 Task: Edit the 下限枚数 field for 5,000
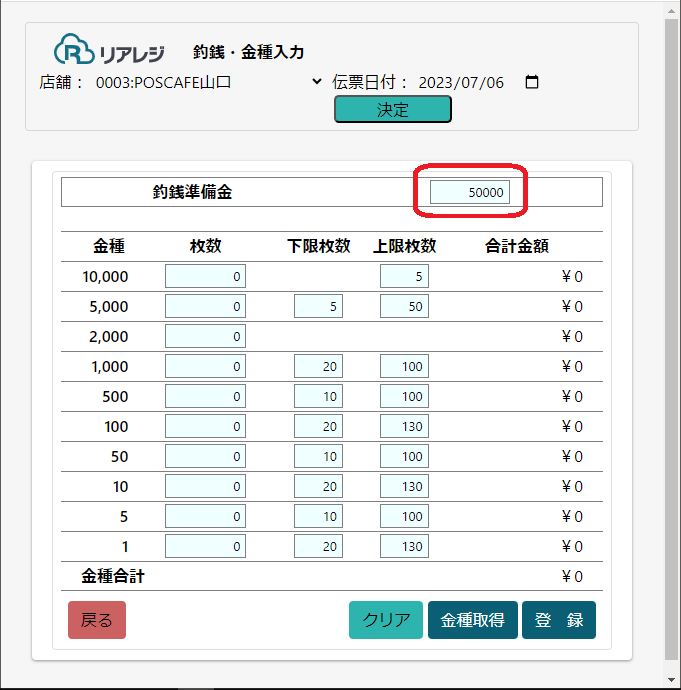click(319, 306)
